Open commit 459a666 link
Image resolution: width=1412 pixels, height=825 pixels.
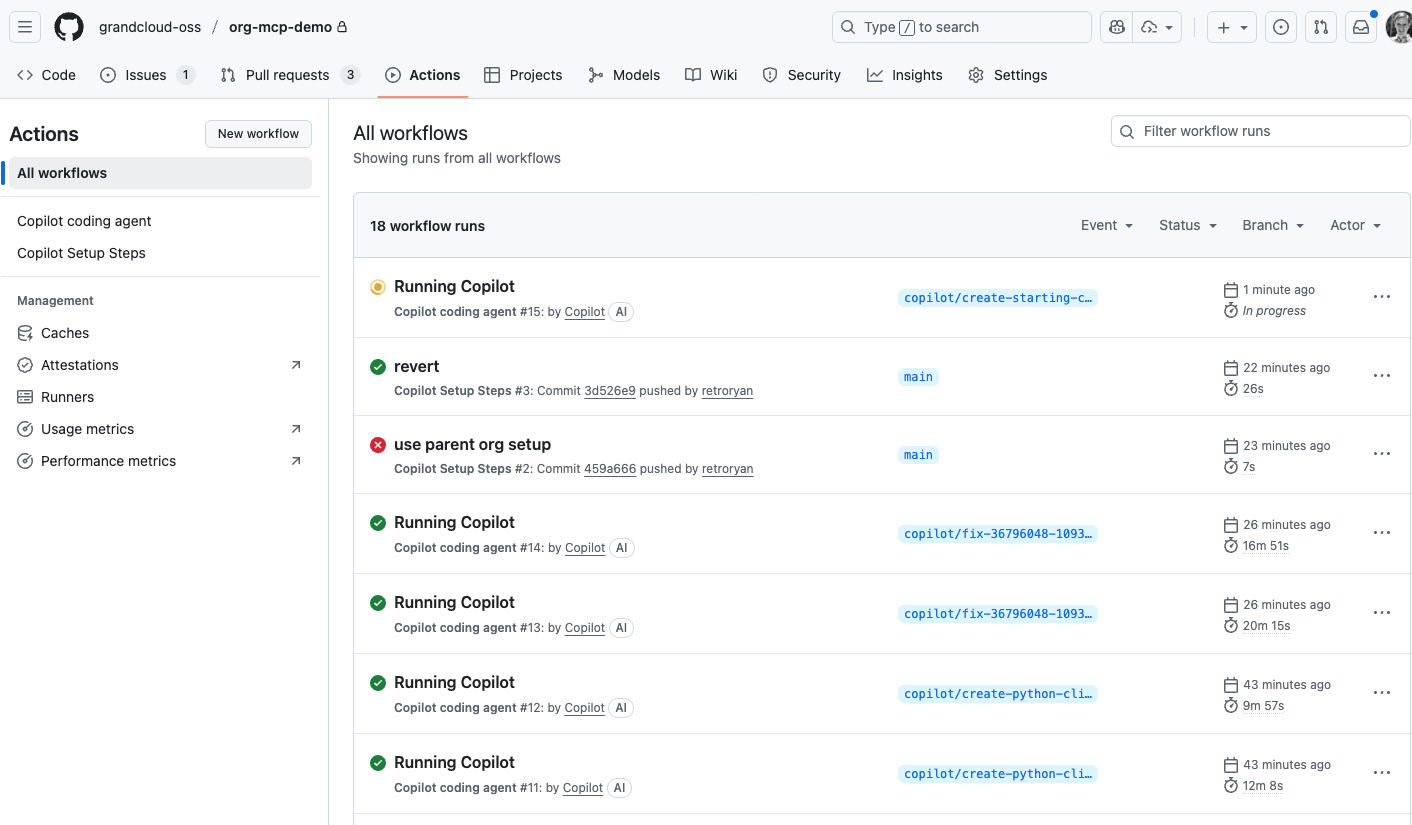tap(610, 469)
